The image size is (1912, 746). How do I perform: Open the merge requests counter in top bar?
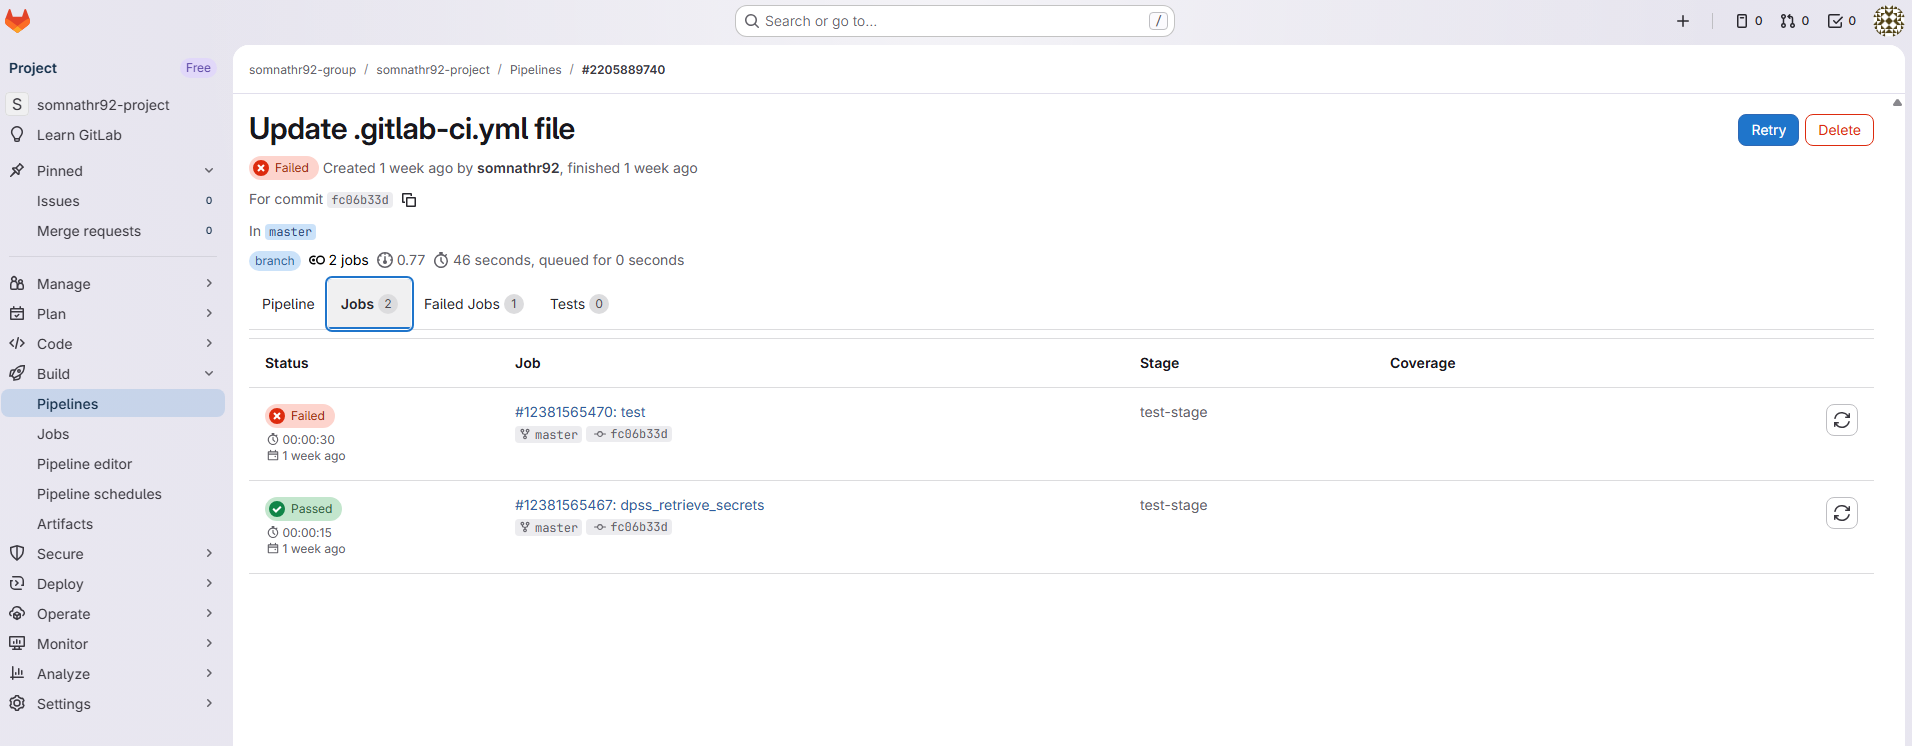1794,21
